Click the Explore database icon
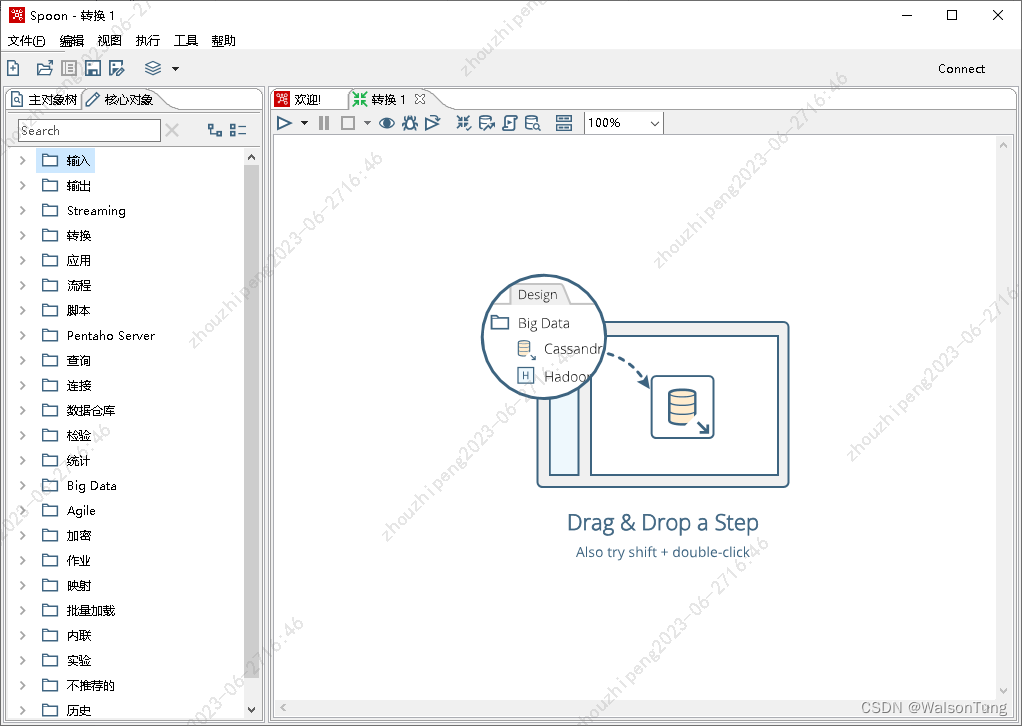 pyautogui.click(x=533, y=123)
